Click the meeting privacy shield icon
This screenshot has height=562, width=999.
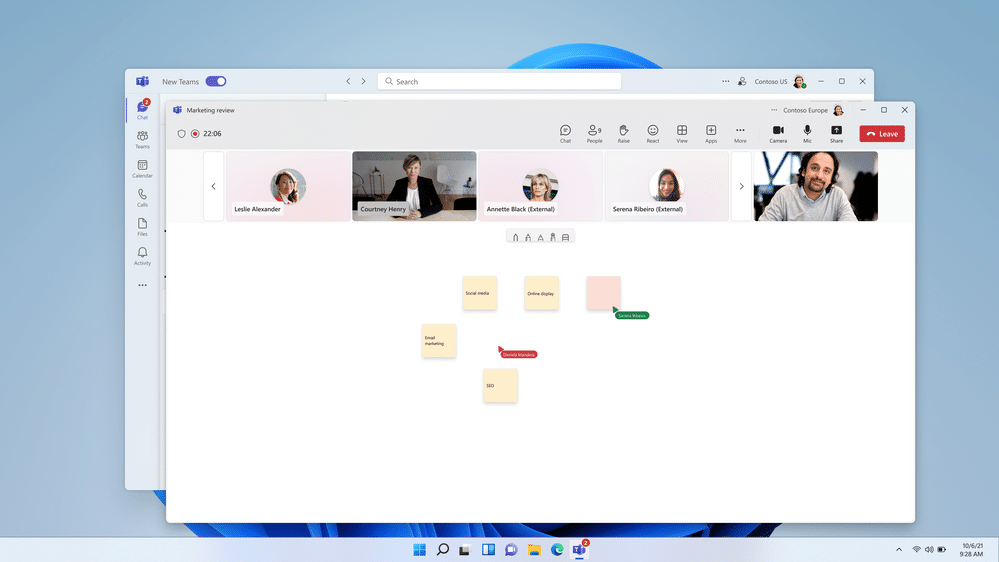tap(182, 134)
